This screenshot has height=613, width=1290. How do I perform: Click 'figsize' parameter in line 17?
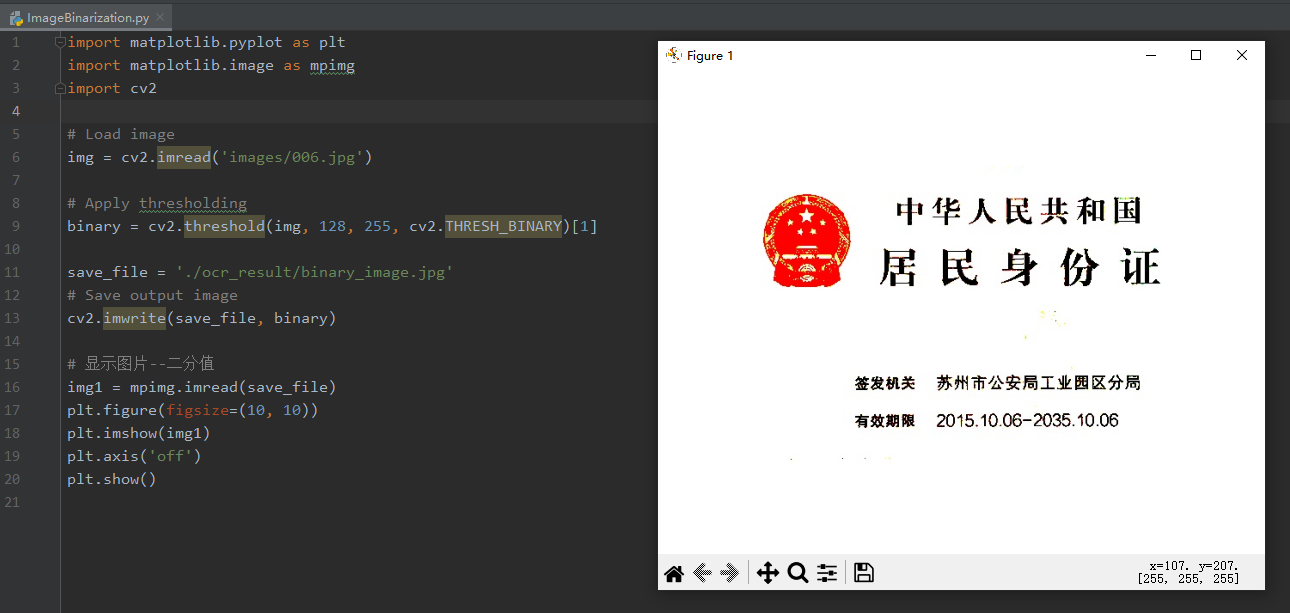tap(198, 410)
